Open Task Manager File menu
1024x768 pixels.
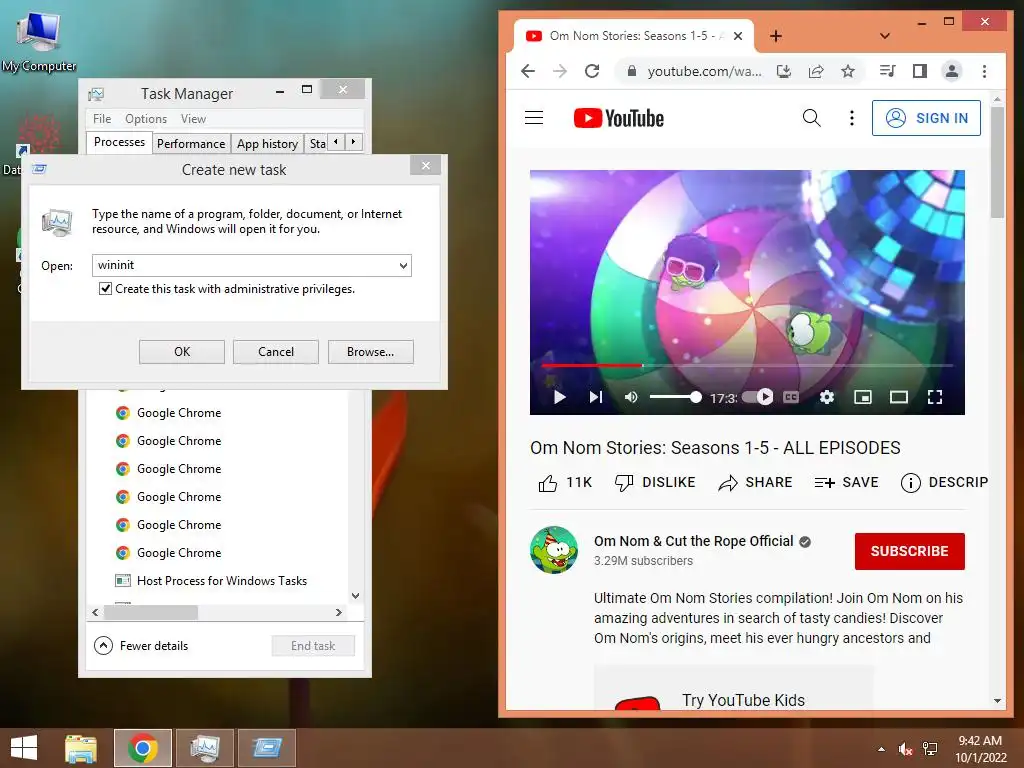[102, 119]
